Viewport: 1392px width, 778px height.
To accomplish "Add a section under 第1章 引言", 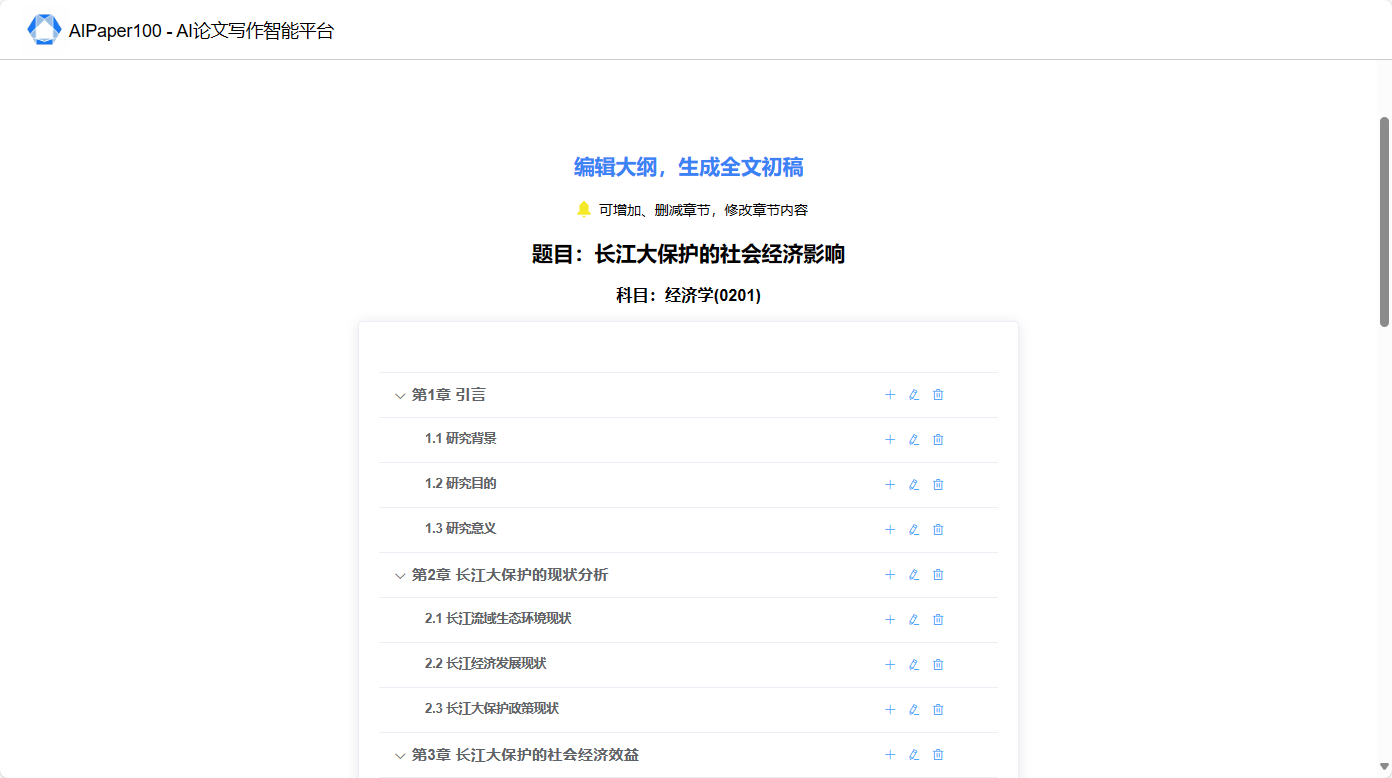I will [x=890, y=395].
